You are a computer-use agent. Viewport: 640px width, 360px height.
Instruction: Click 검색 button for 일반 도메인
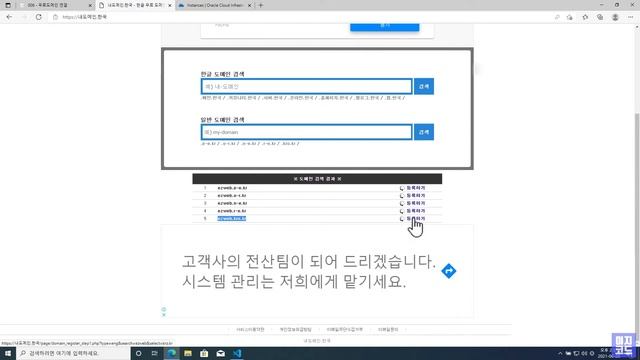[424, 132]
